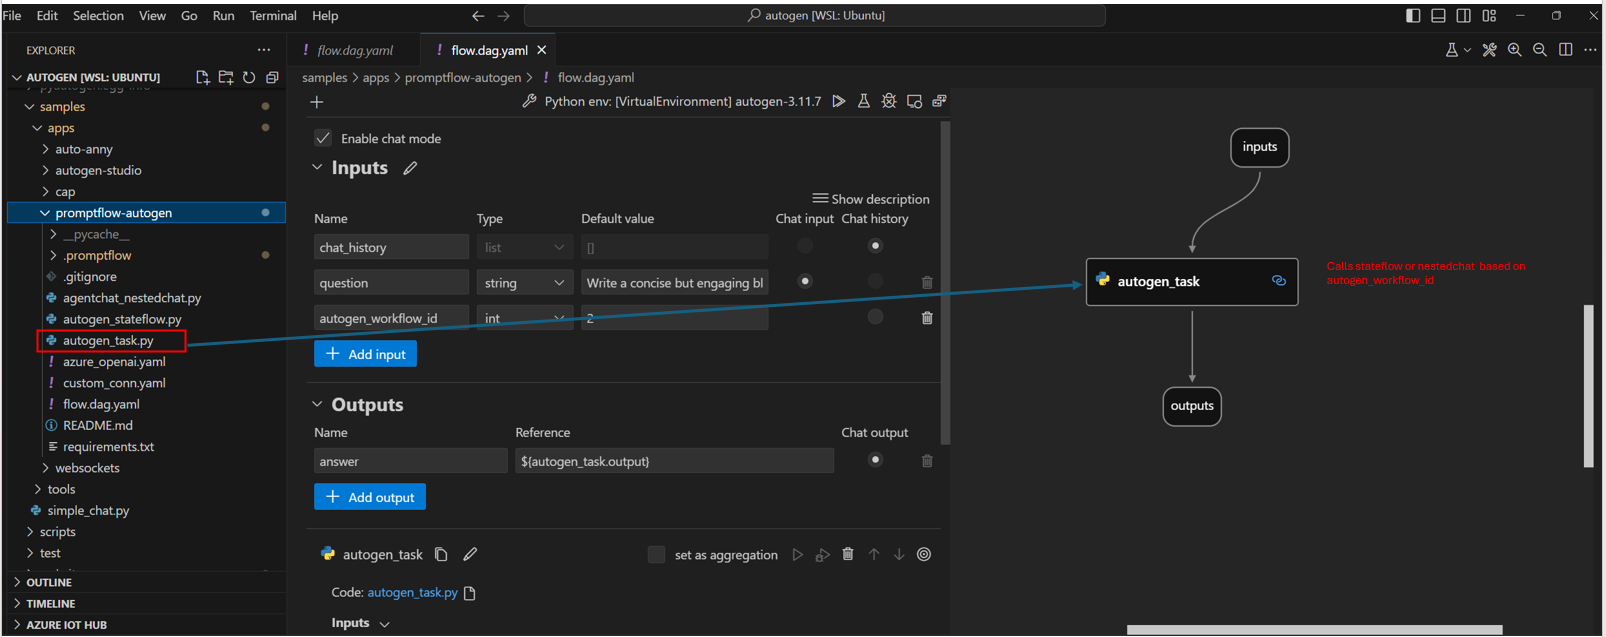Check the set as aggregation checkbox
The image size is (1606, 637).
point(656,554)
